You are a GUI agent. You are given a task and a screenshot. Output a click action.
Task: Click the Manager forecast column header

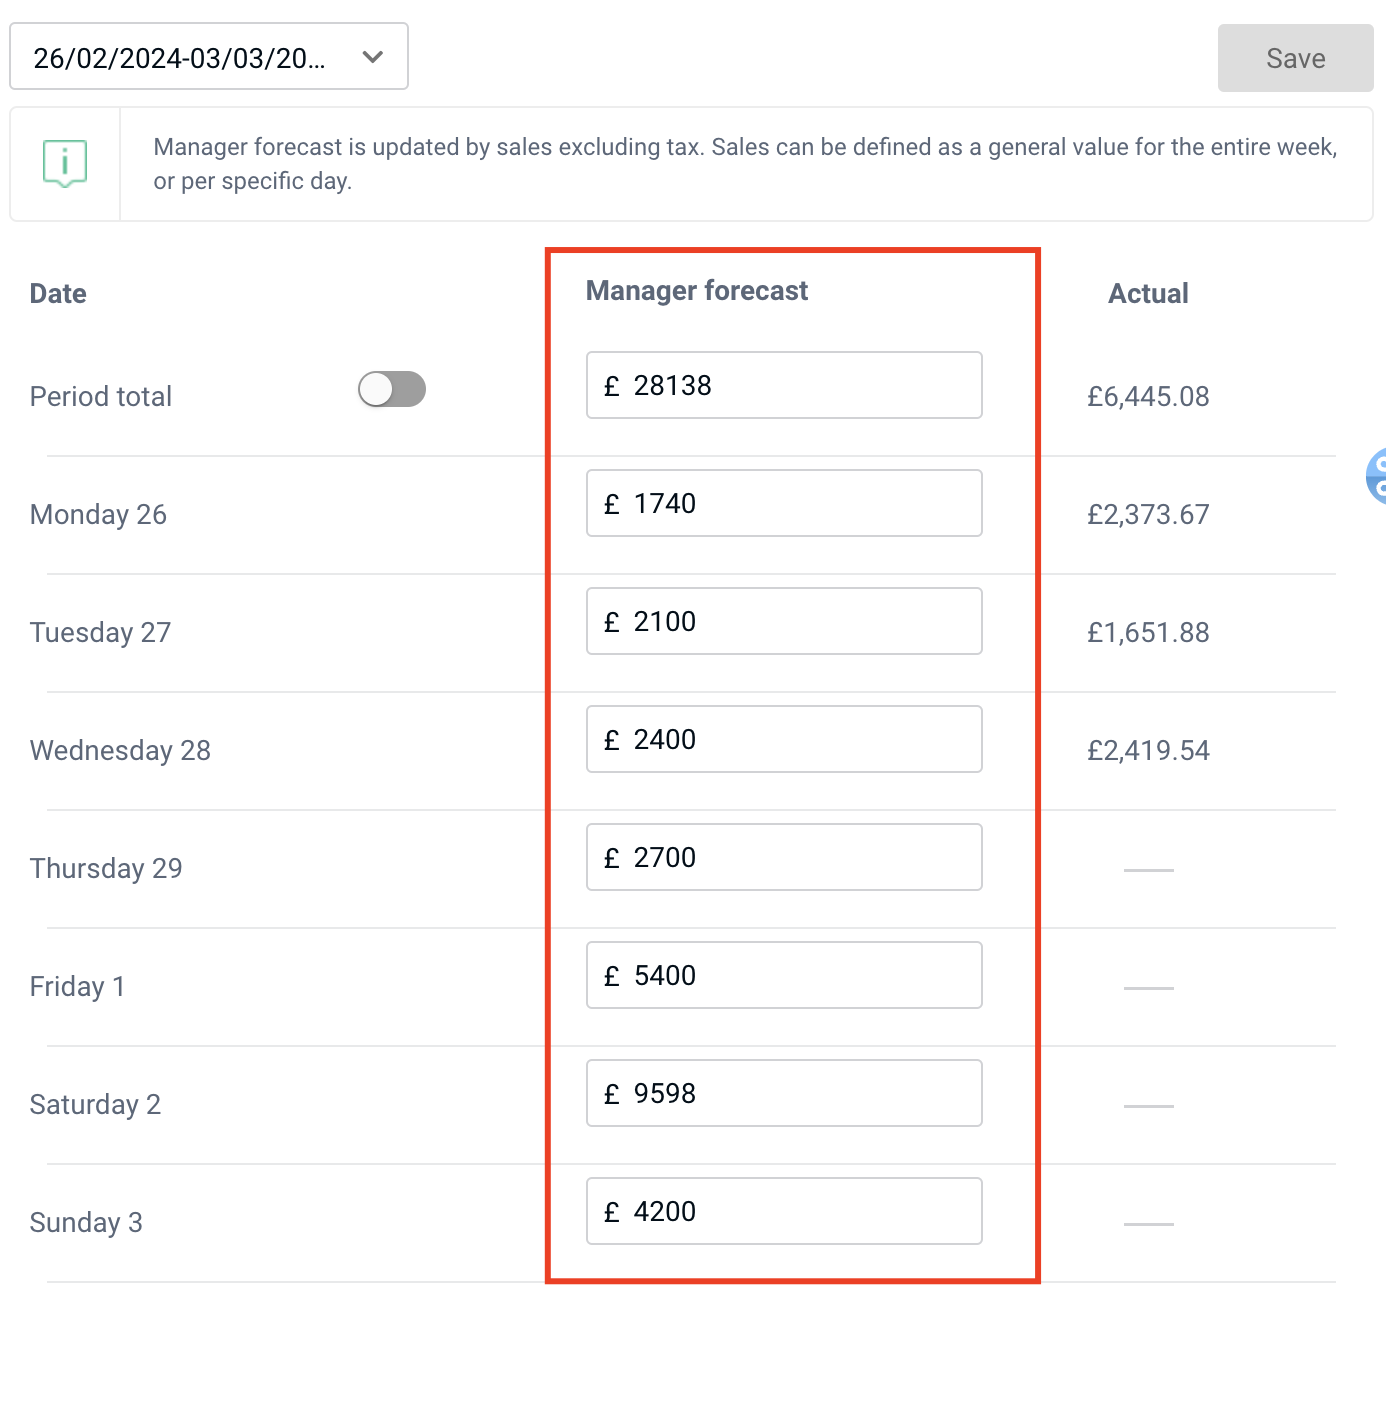pos(697,291)
